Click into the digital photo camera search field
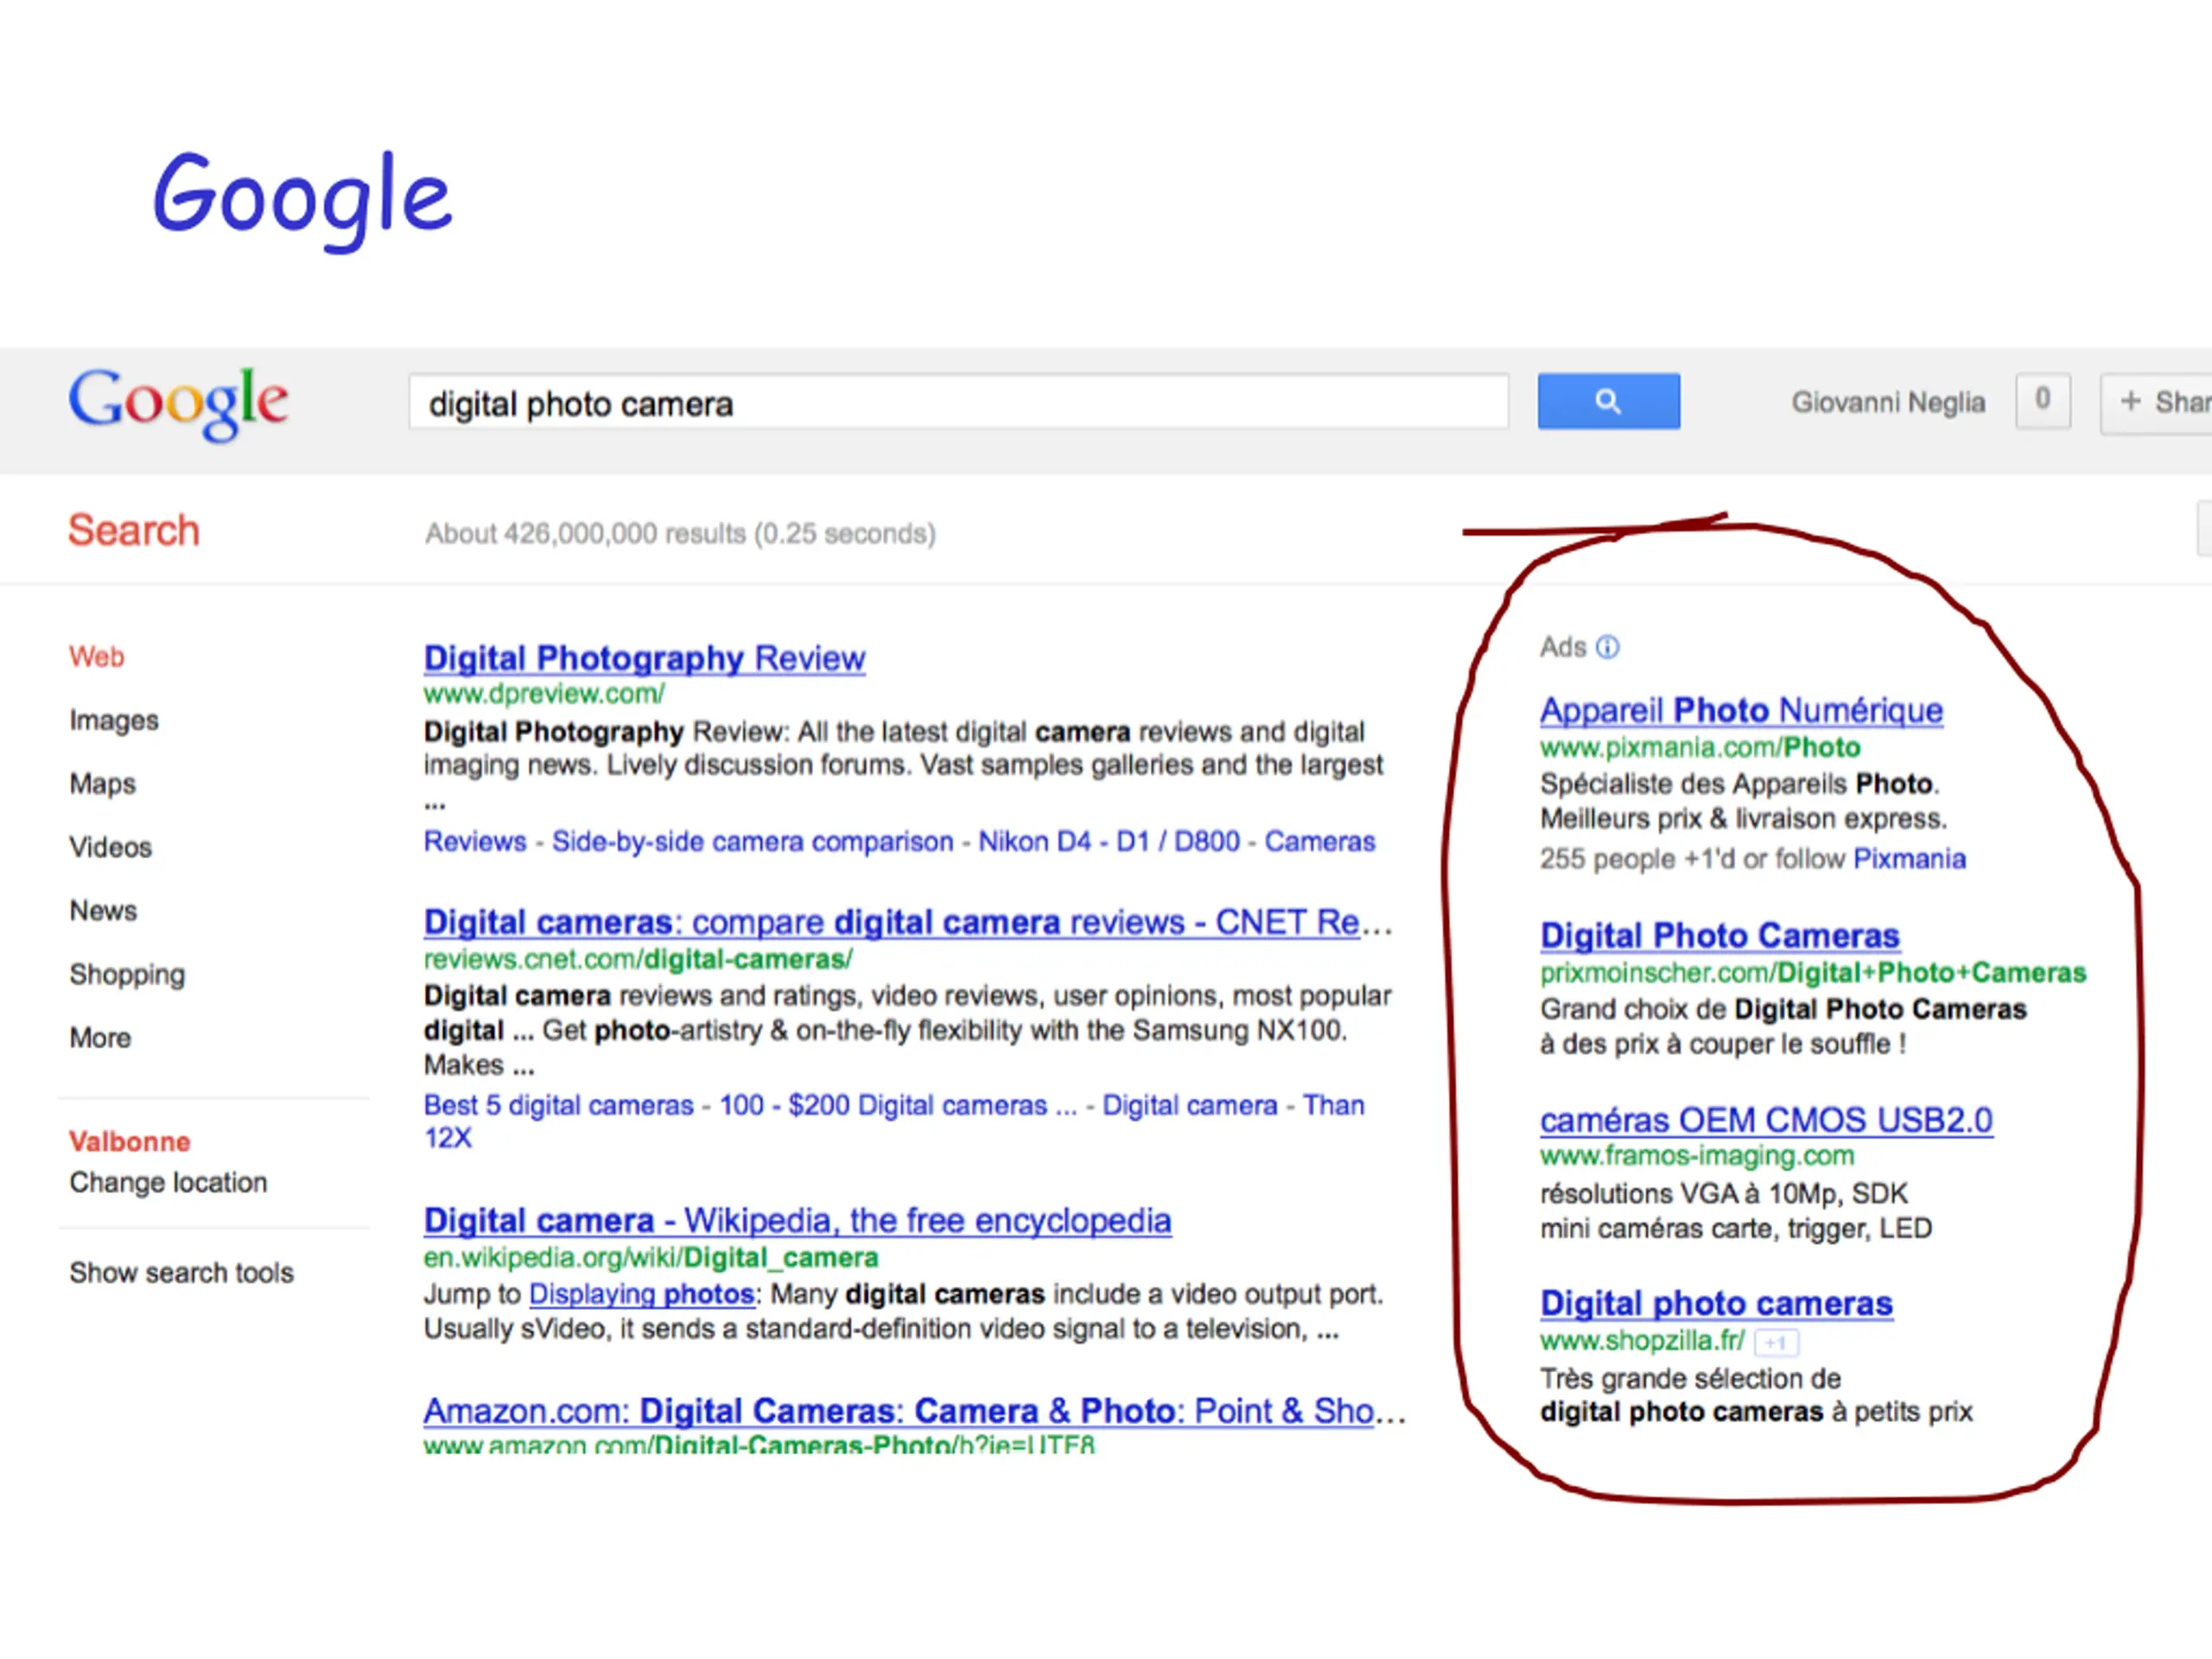Image resolution: width=2212 pixels, height=1659 pixels. click(958, 402)
